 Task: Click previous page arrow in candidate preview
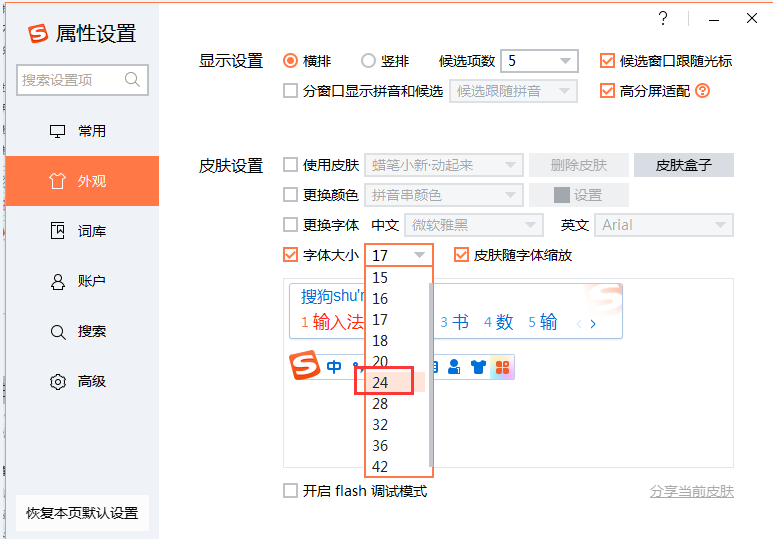[x=579, y=324]
